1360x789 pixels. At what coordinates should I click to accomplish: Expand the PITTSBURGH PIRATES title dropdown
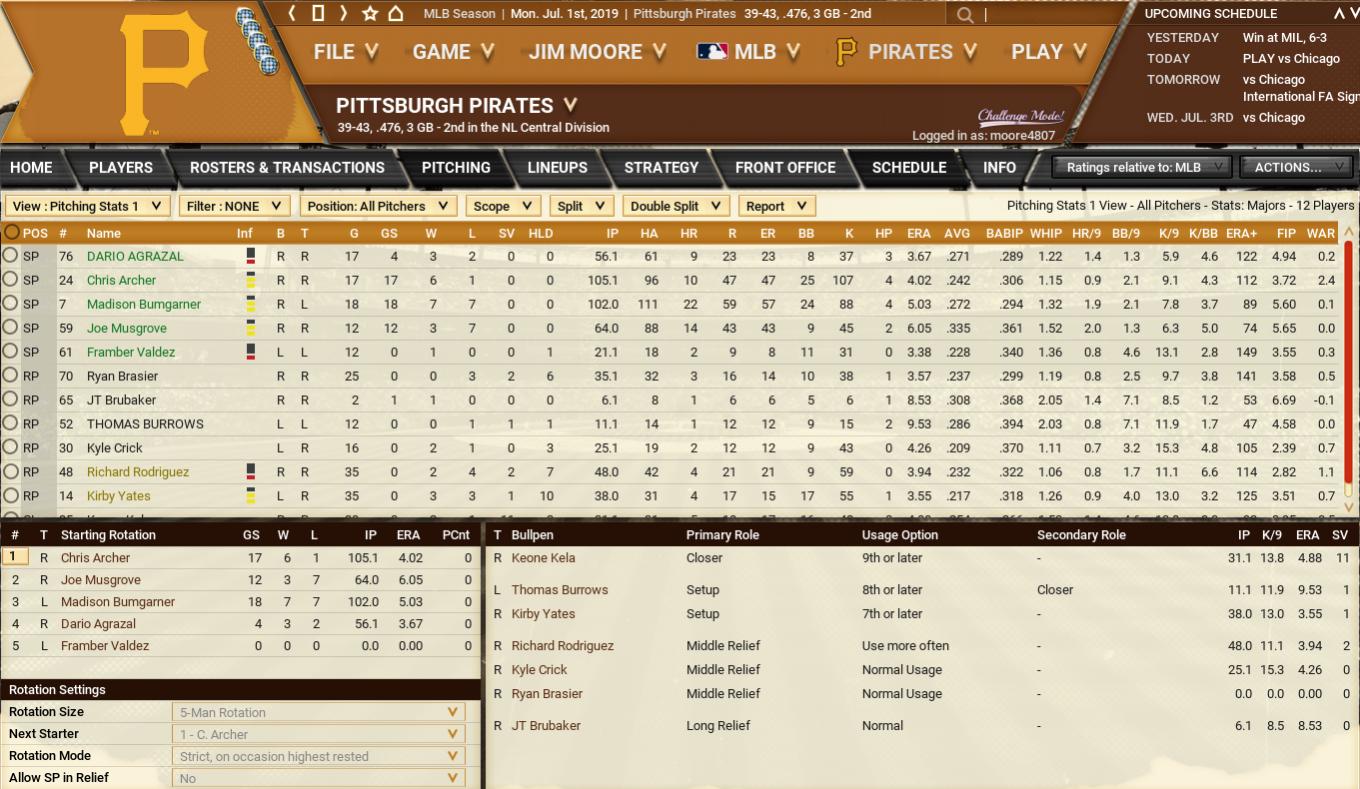tap(570, 104)
